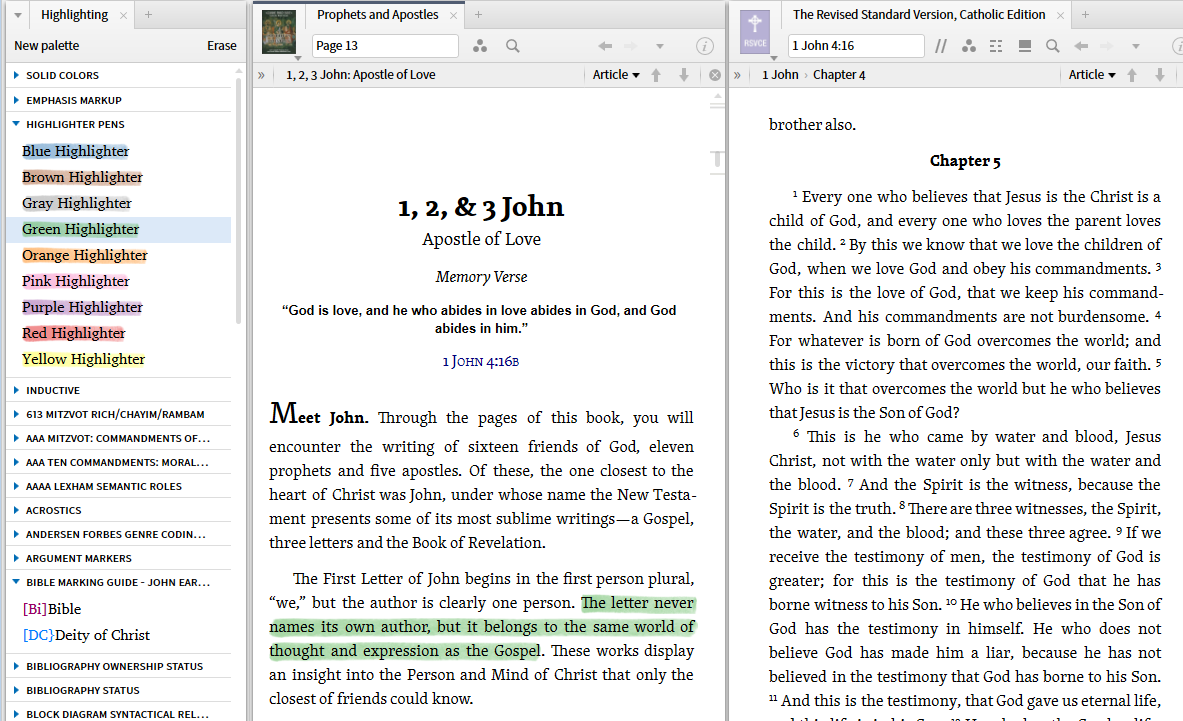Switch to the Prophets and Apostles tab

377,15
